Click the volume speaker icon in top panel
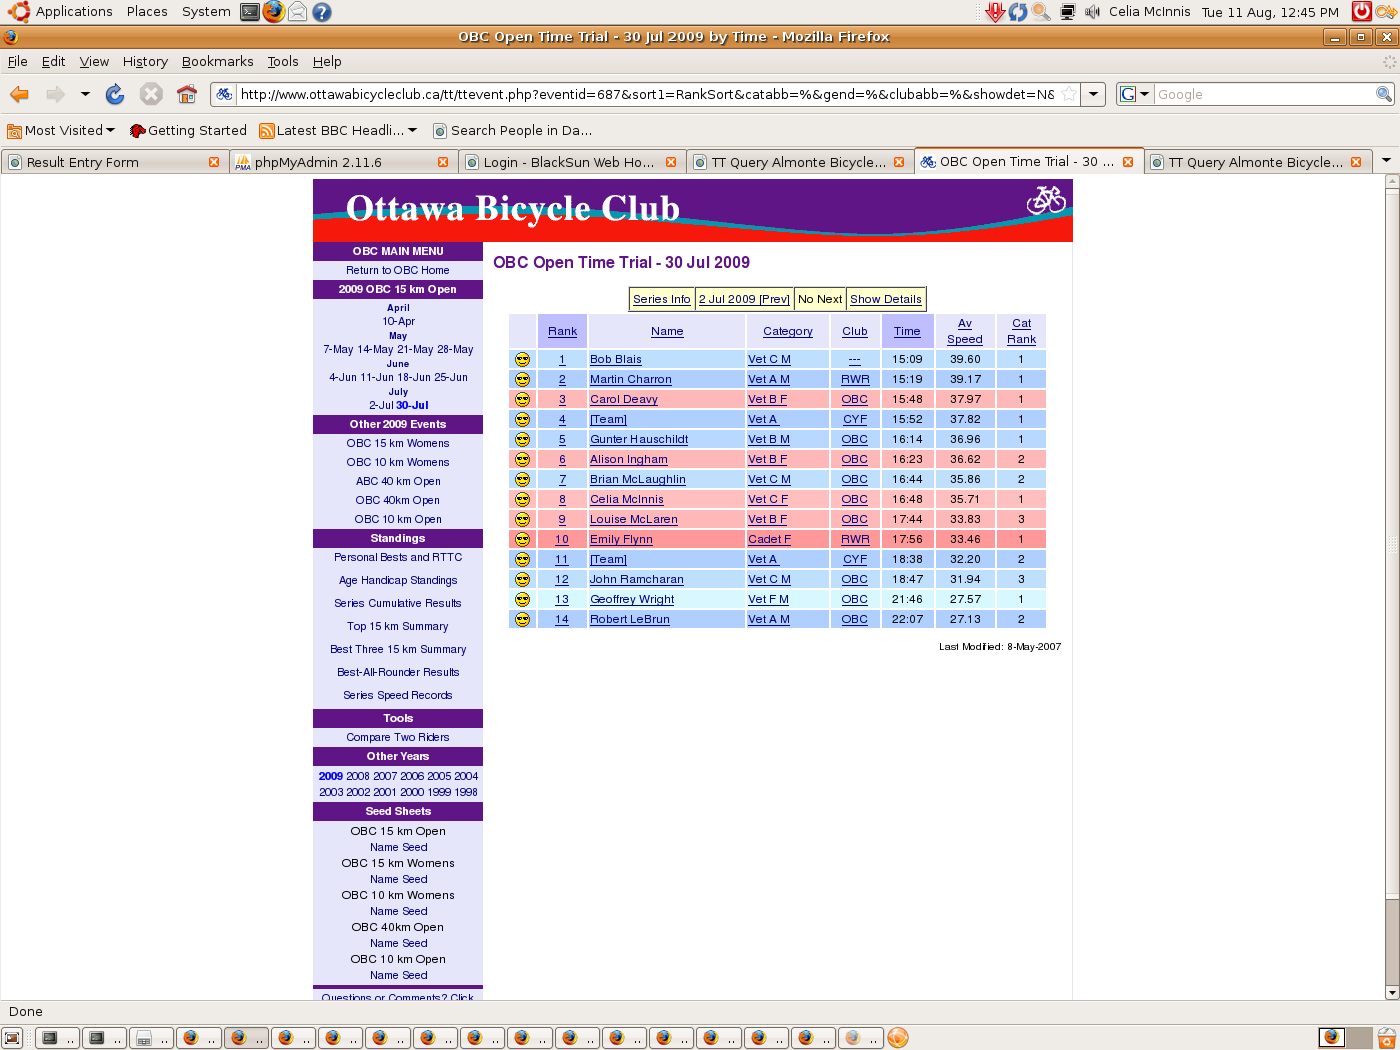This screenshot has height=1050, width=1400. point(1092,12)
